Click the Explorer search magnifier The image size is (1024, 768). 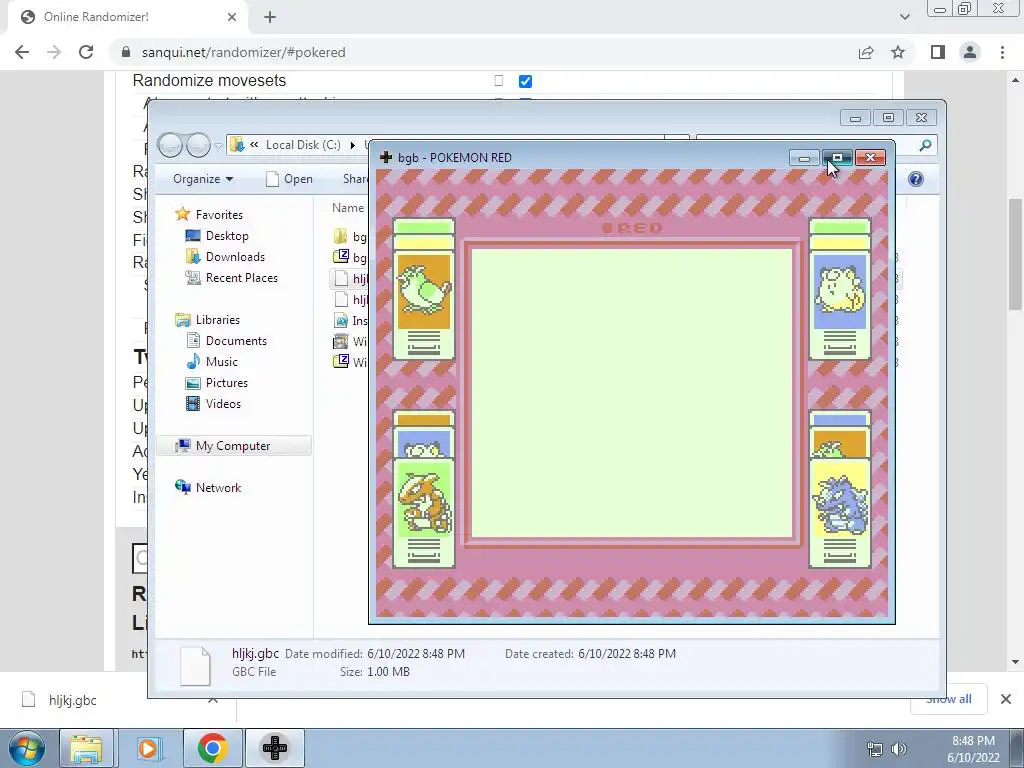coord(925,145)
